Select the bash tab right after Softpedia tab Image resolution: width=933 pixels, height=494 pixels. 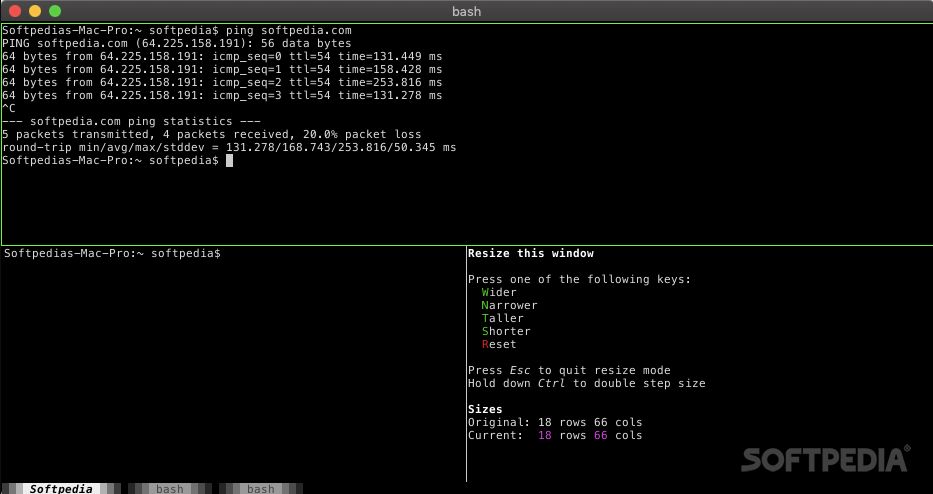pyautogui.click(x=170, y=489)
